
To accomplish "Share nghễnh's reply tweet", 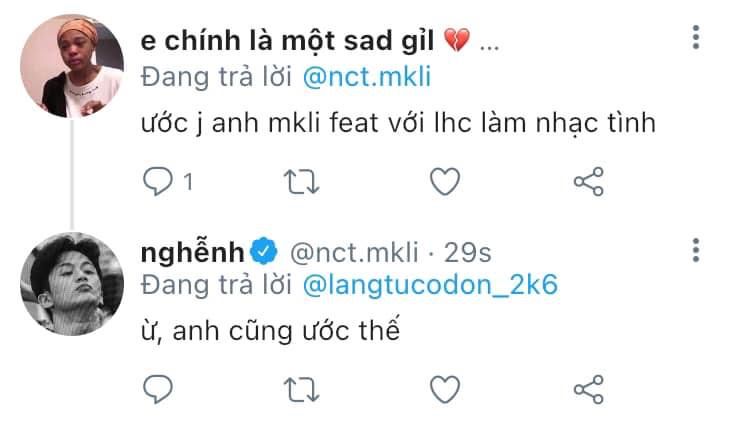I will (x=589, y=387).
